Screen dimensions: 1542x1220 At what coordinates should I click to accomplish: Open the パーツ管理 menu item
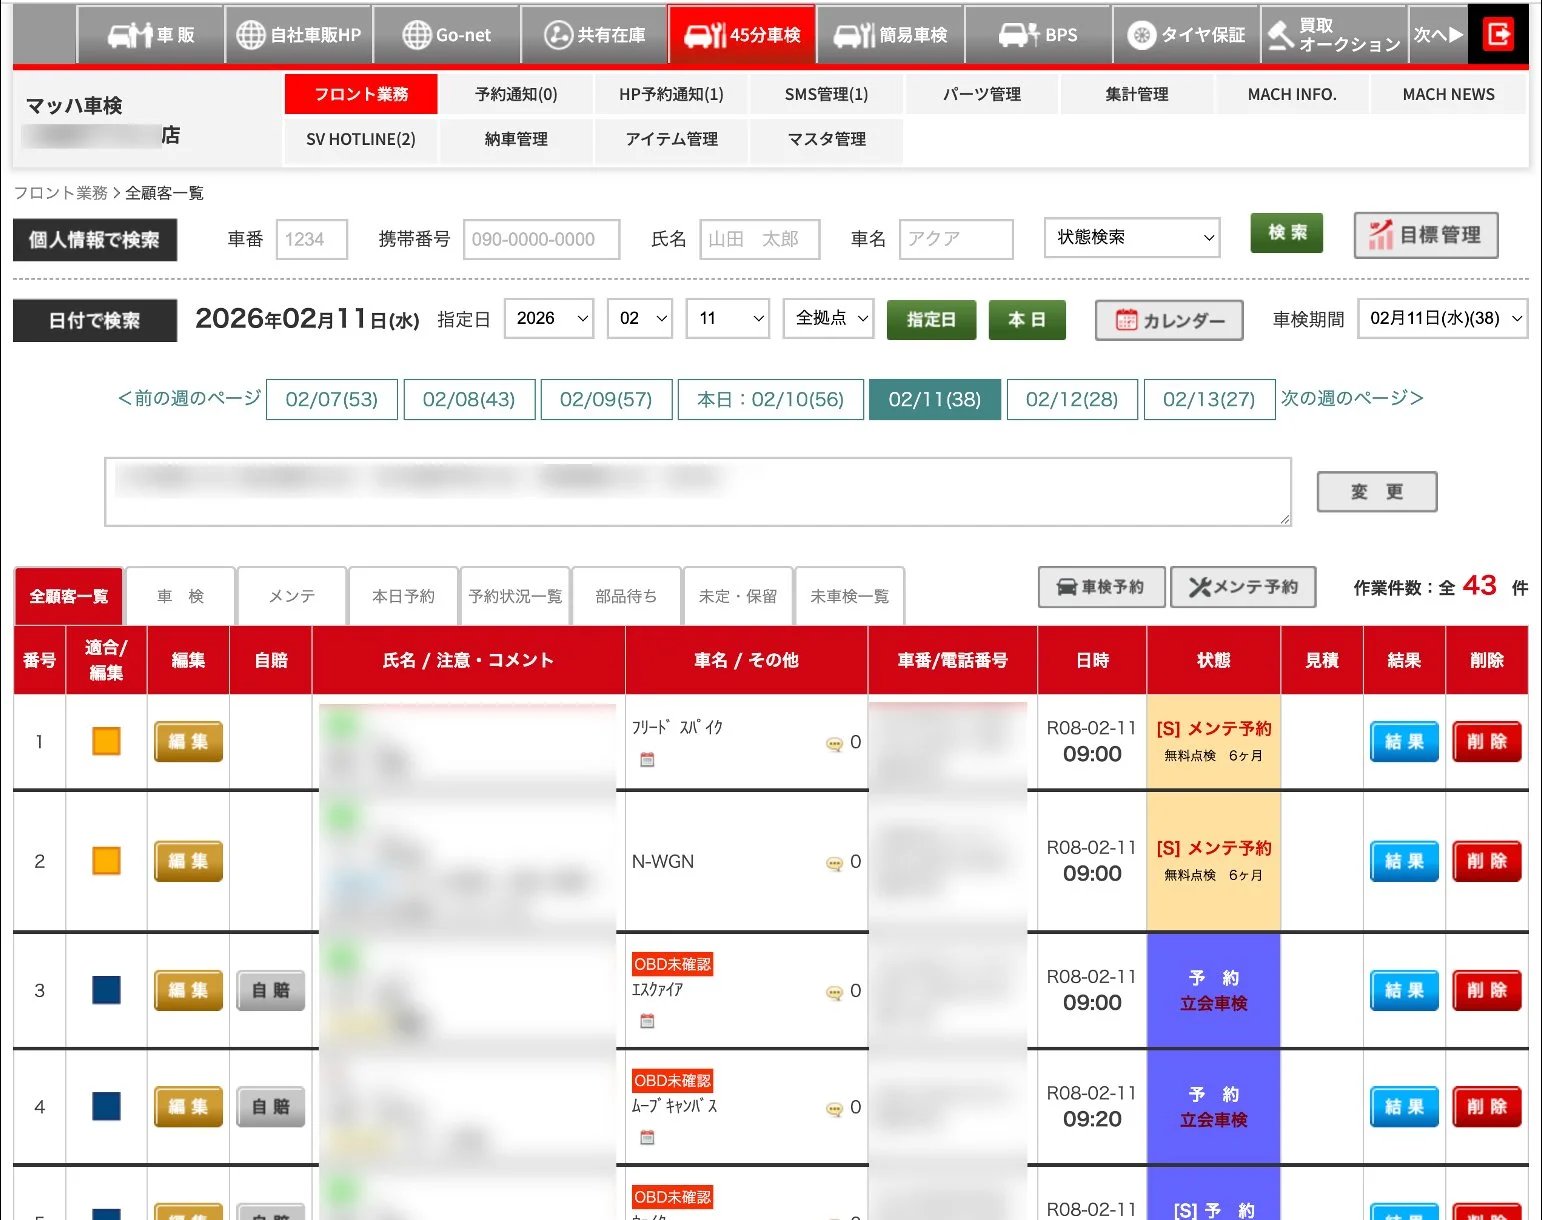[x=982, y=94]
